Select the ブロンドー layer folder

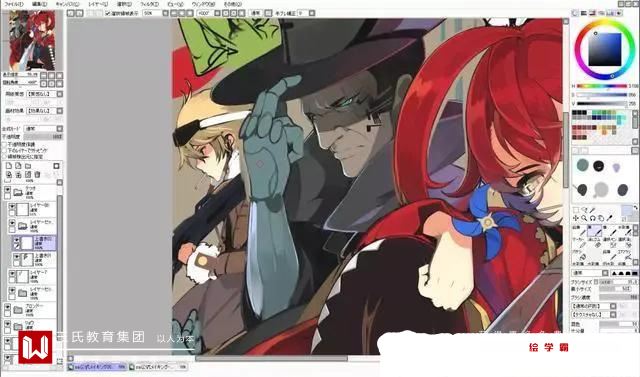[30, 310]
